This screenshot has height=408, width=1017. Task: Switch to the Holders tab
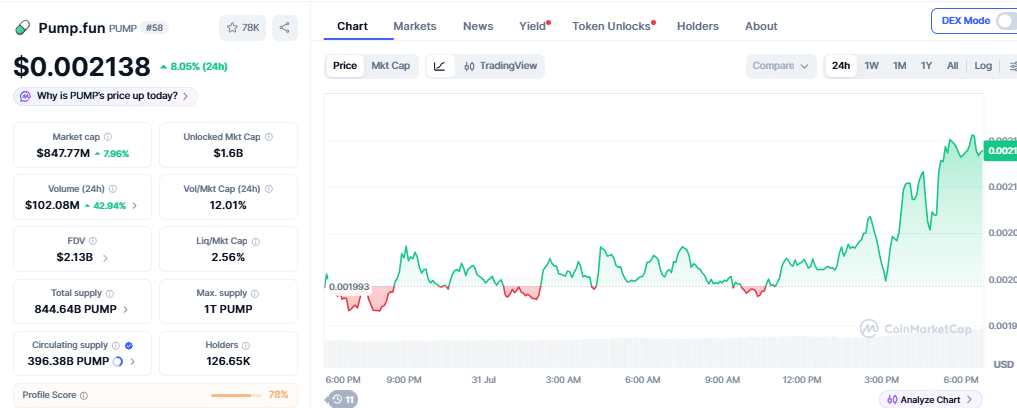point(698,26)
